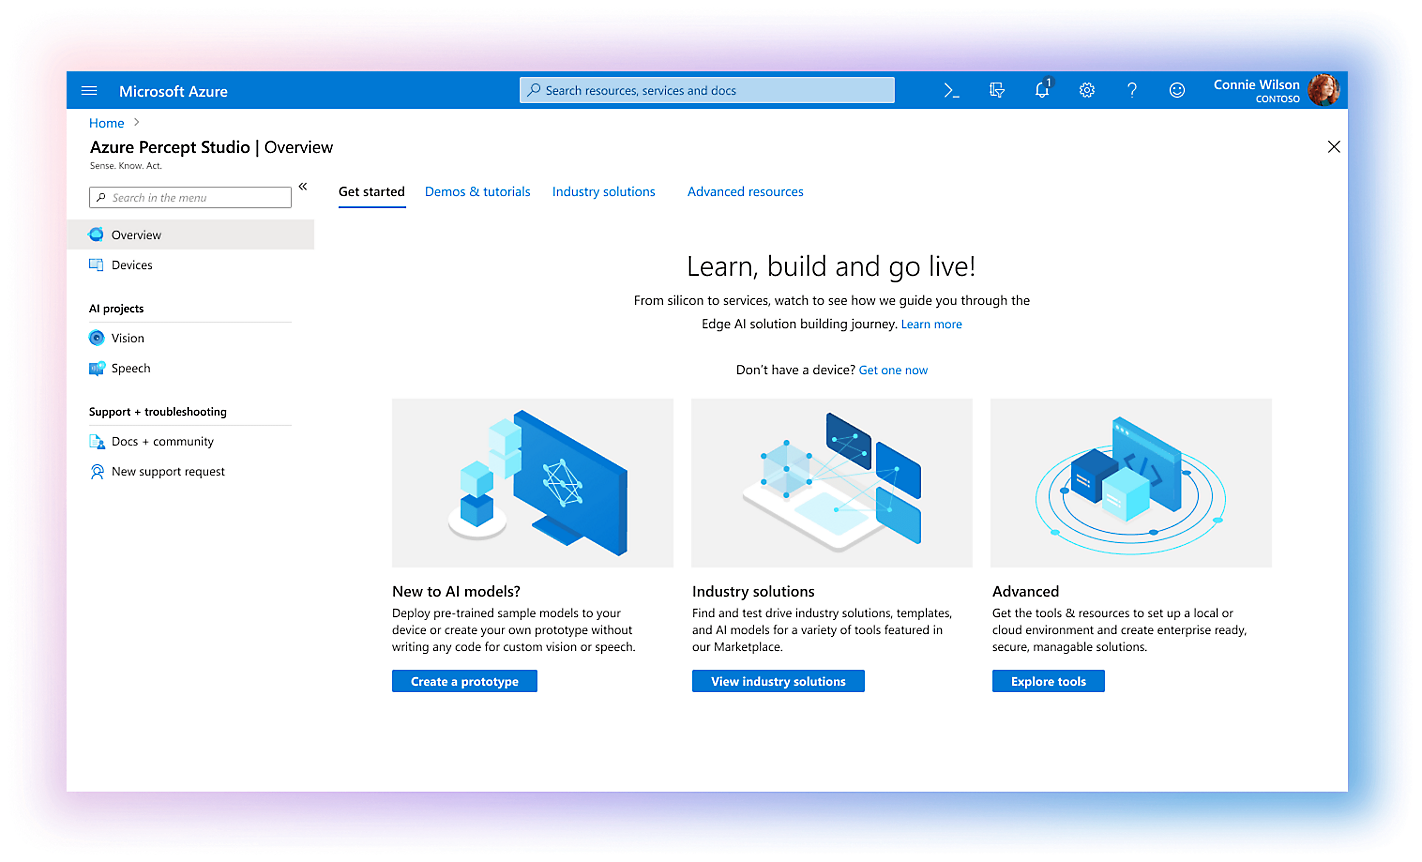Follow the Get one now link

[x=893, y=370]
